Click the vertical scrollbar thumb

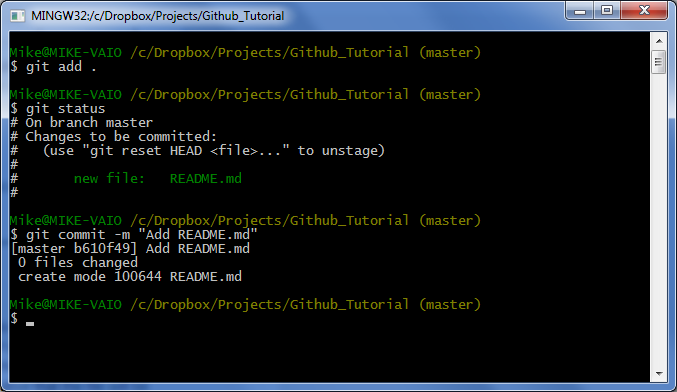pyautogui.click(x=658, y=62)
